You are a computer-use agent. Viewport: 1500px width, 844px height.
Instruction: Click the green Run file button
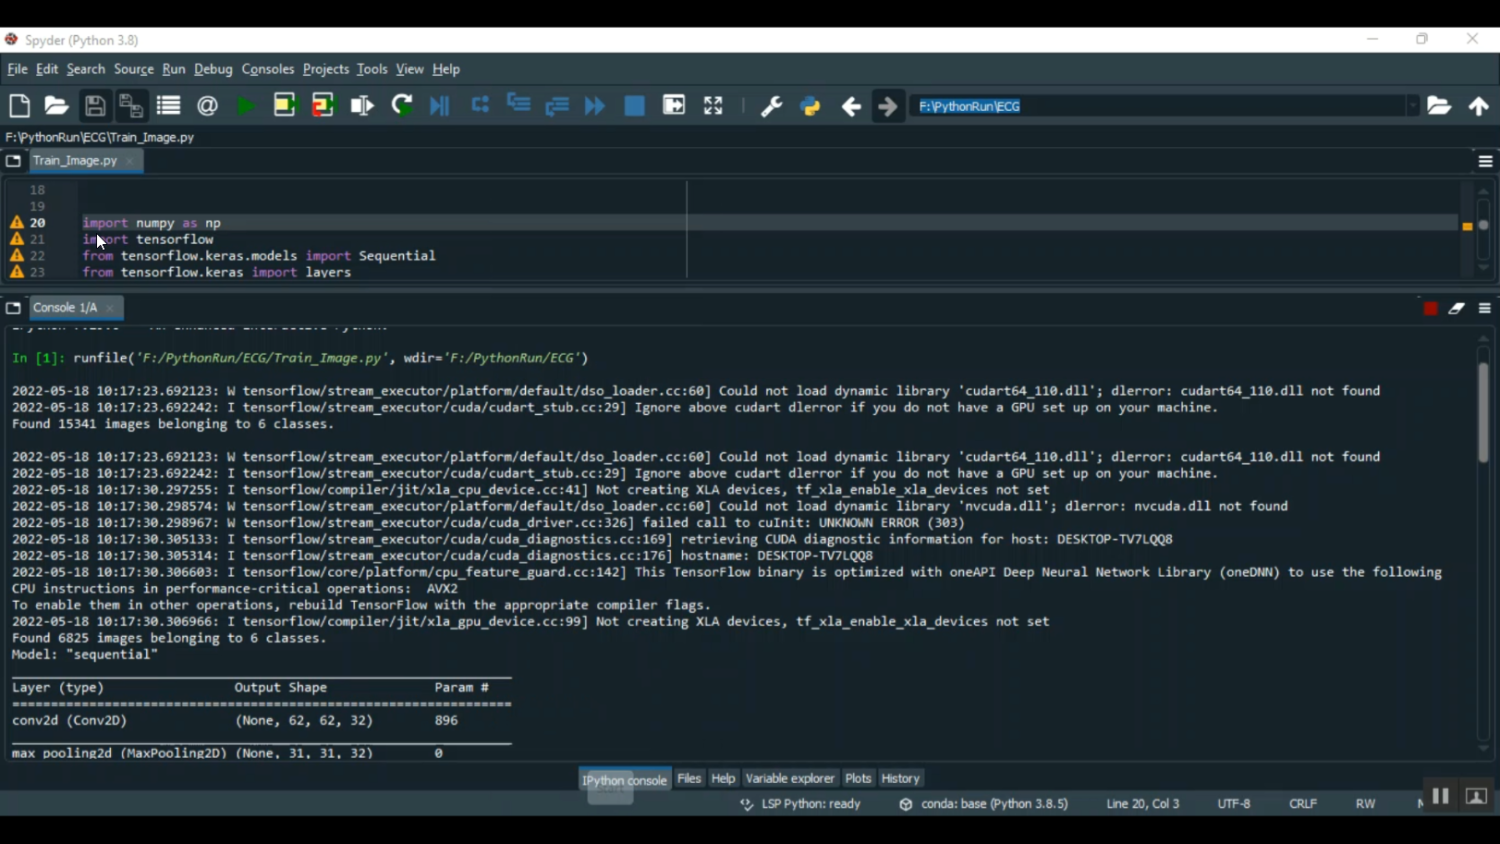tap(245, 106)
